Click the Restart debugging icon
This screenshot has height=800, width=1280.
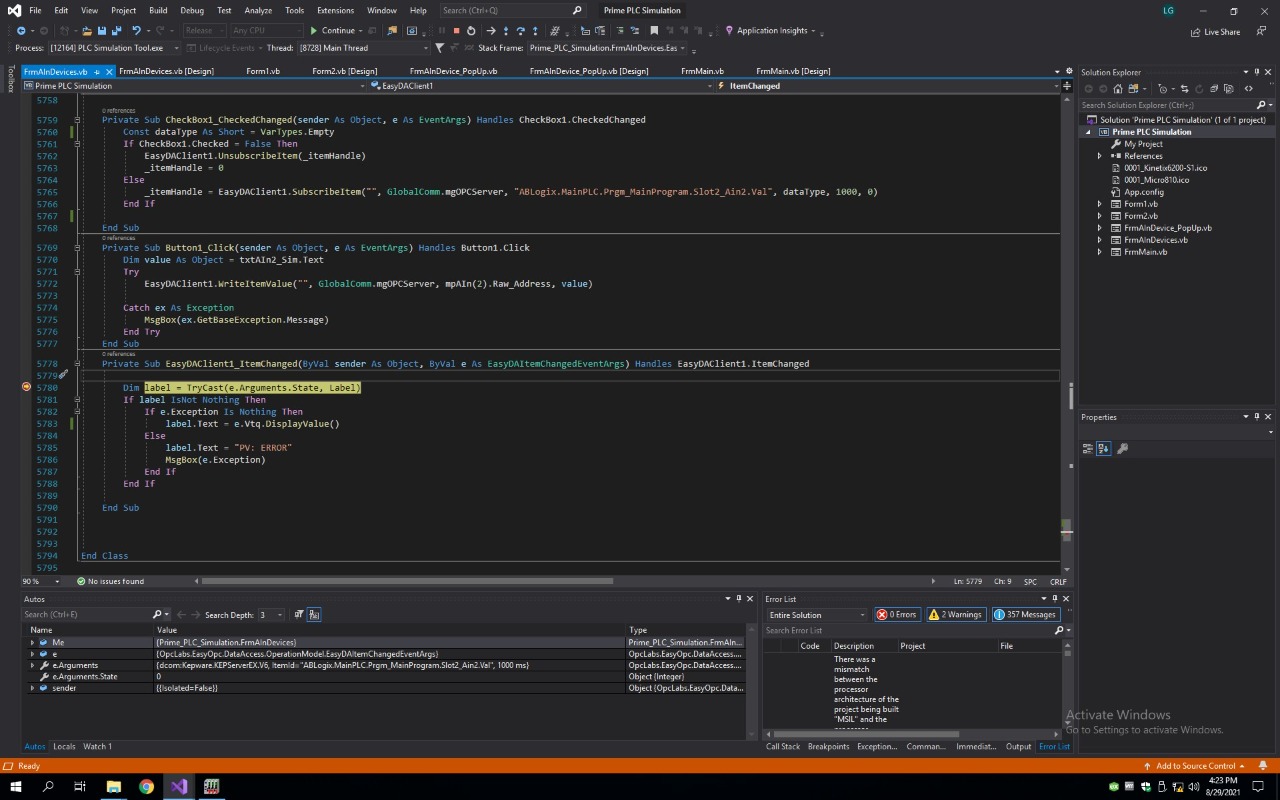coord(471,31)
